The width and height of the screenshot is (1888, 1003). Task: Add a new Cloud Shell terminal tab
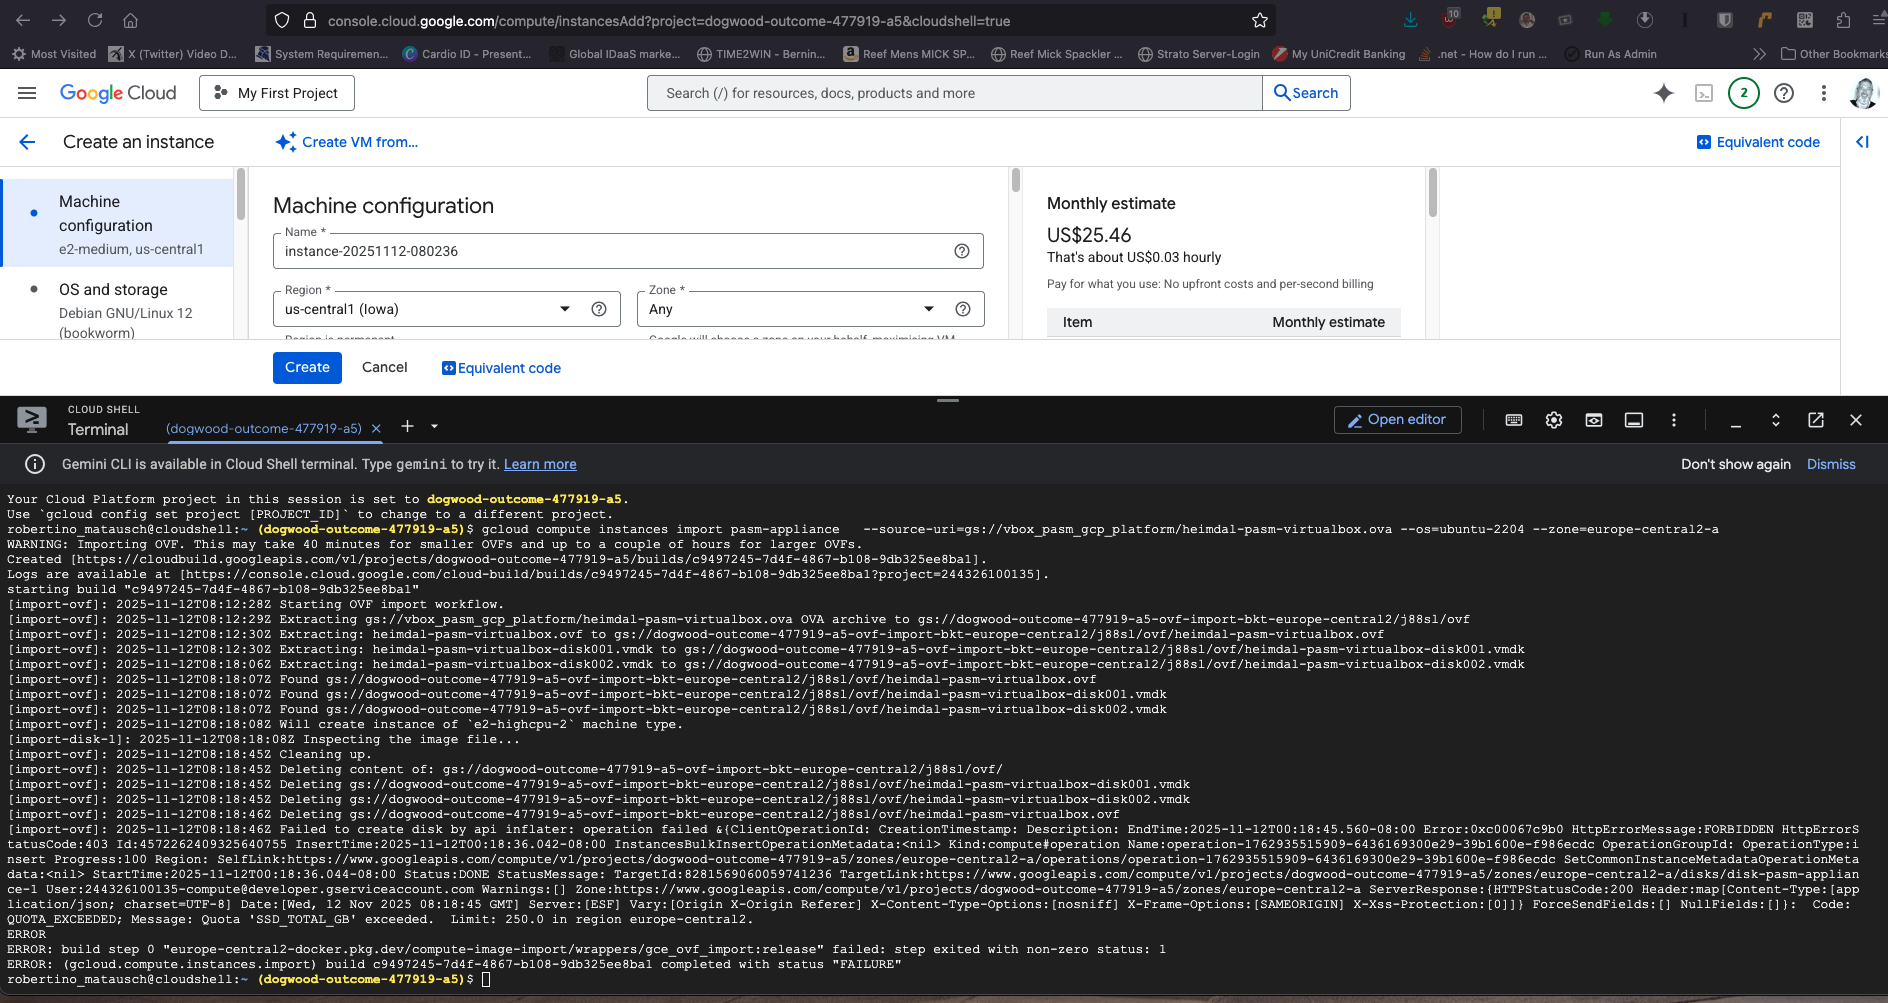[407, 426]
